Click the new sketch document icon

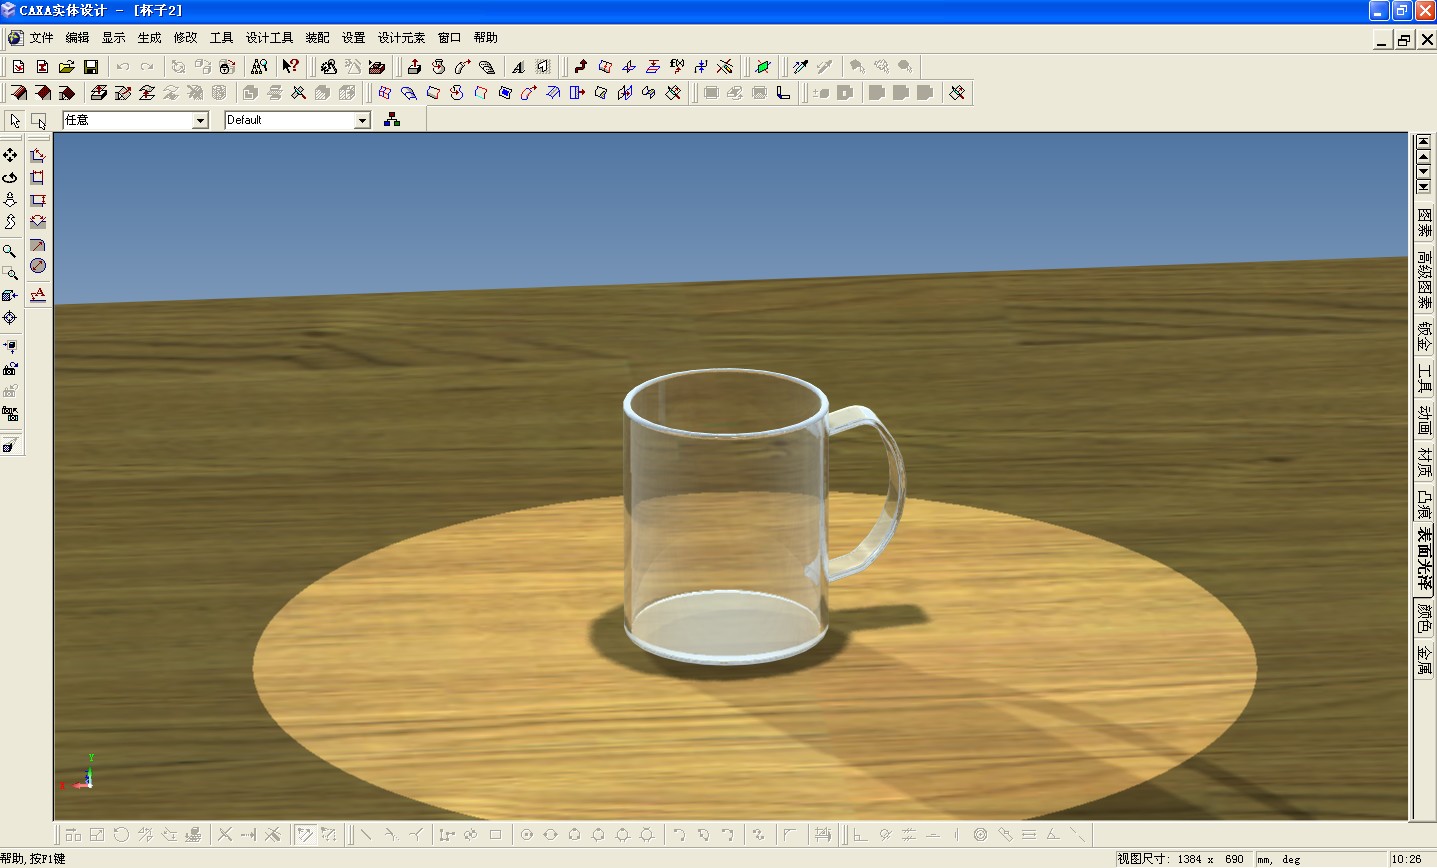pos(18,67)
